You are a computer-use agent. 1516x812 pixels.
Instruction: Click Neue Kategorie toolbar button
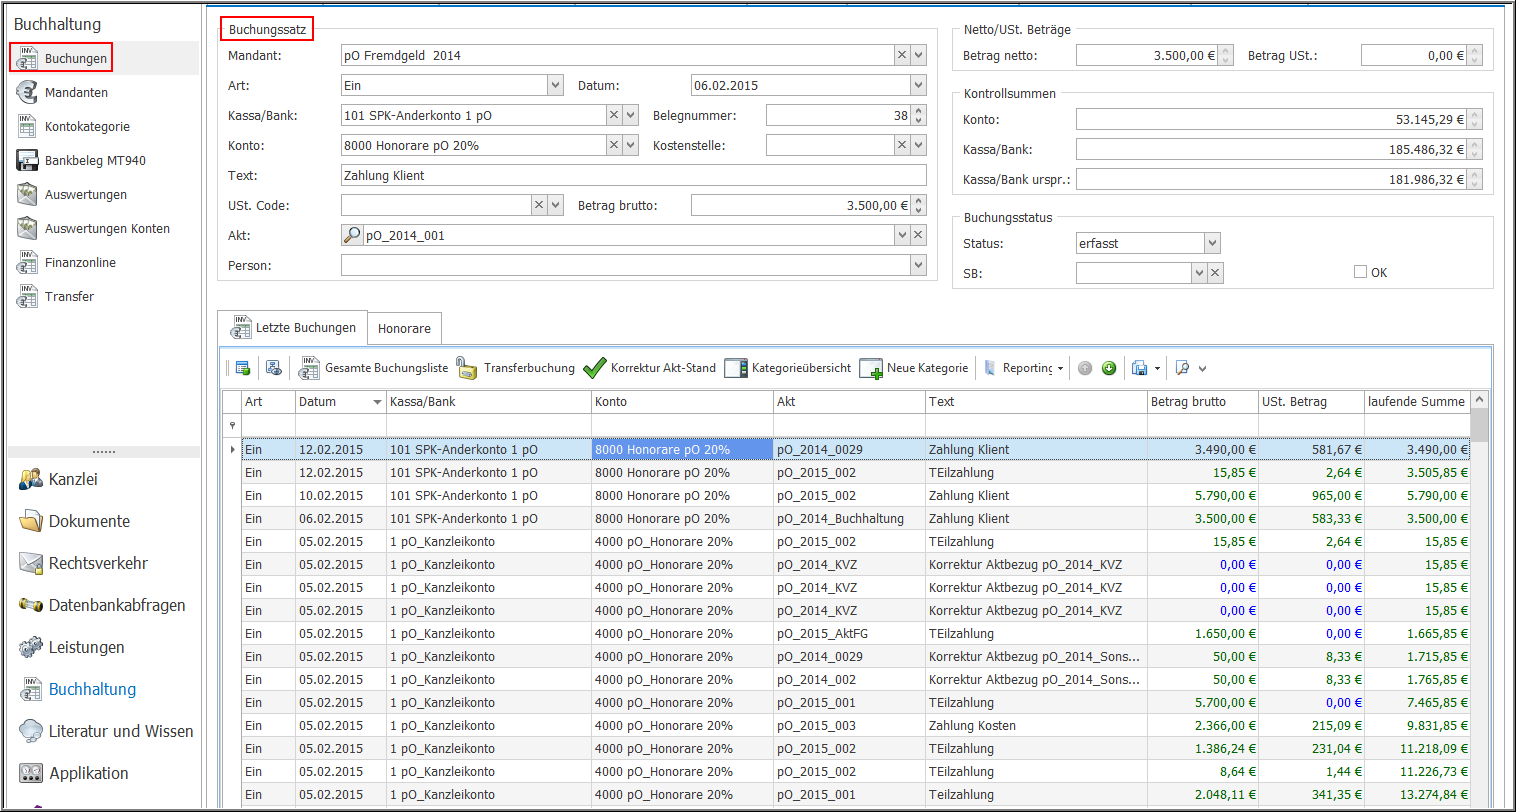coord(926,368)
